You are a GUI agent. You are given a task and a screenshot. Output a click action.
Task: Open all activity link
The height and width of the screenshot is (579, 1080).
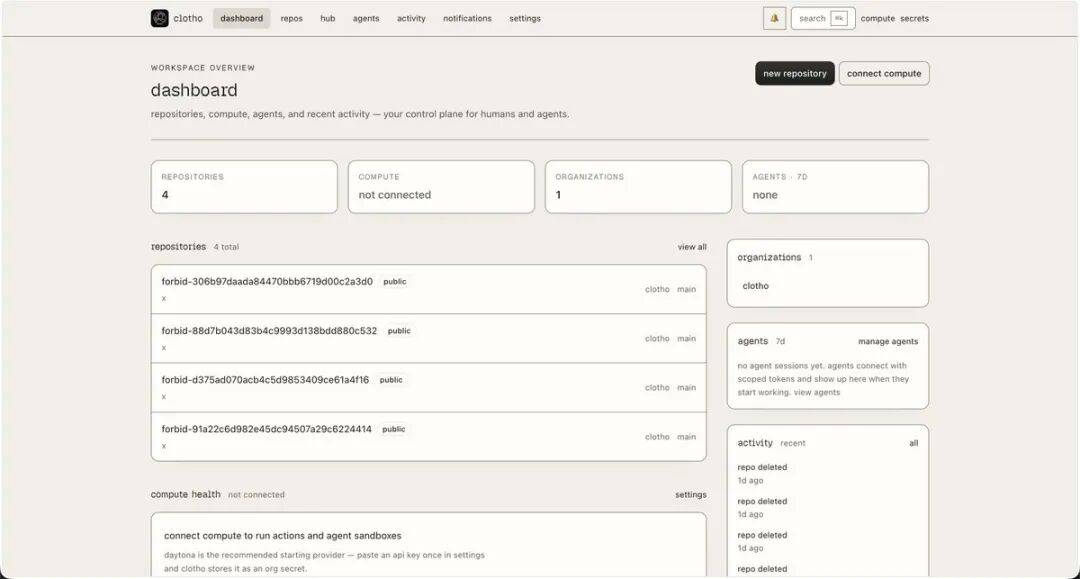(913, 443)
